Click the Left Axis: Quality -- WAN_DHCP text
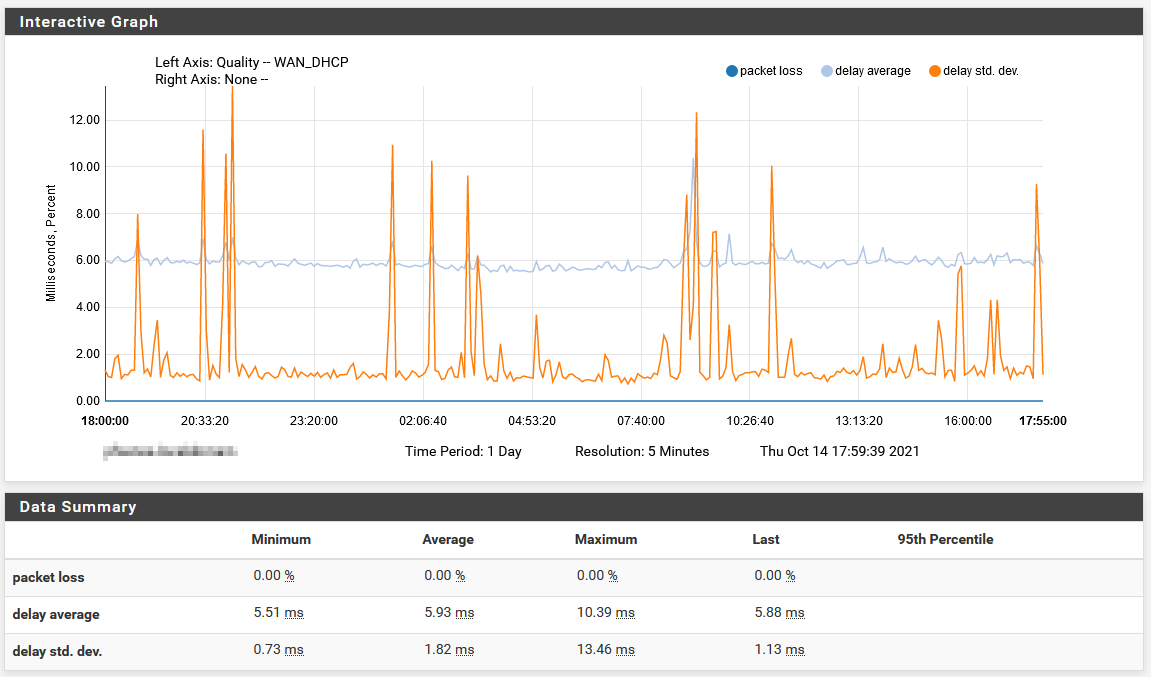The height and width of the screenshot is (677, 1151). (x=252, y=62)
